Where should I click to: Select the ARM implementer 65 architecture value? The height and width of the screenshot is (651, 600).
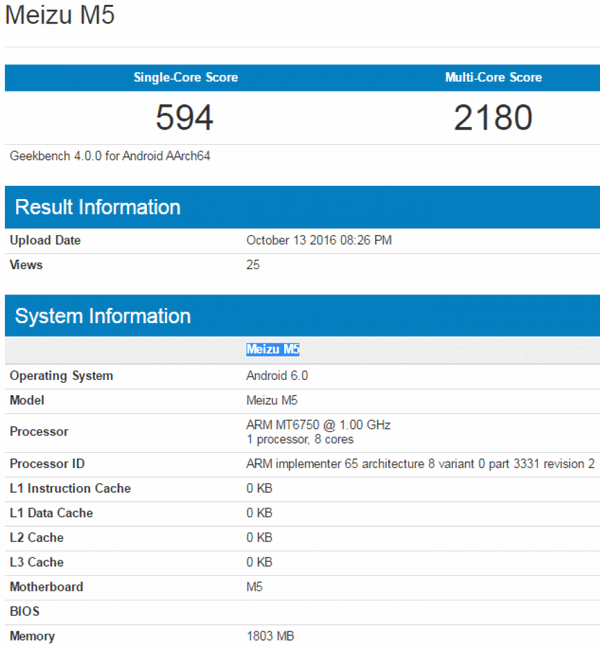pos(420,464)
